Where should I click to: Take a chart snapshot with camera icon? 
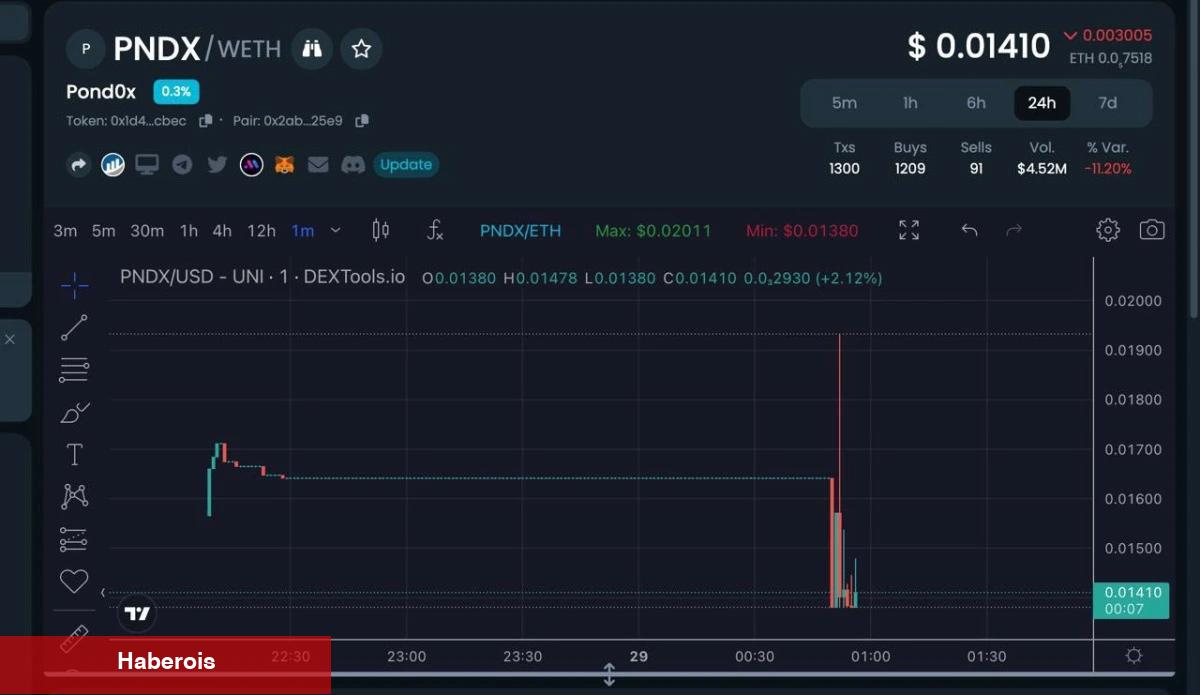(1152, 230)
